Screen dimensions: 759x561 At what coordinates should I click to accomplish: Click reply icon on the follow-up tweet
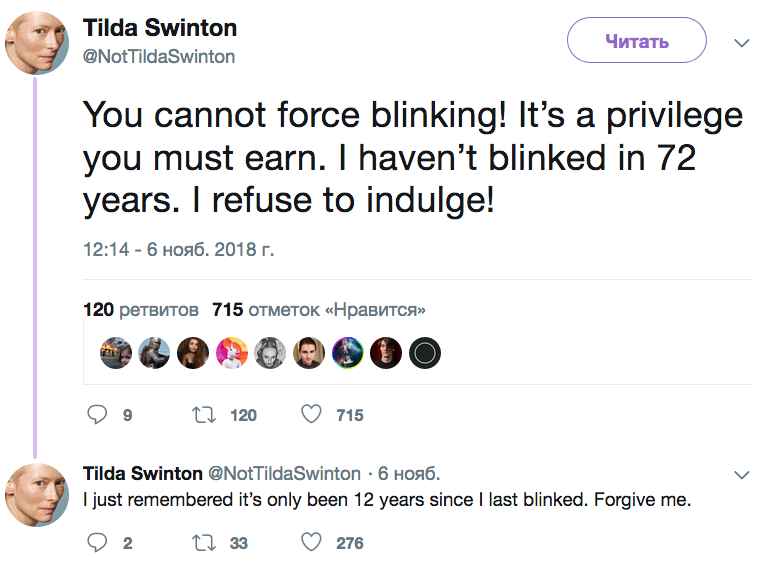[97, 543]
